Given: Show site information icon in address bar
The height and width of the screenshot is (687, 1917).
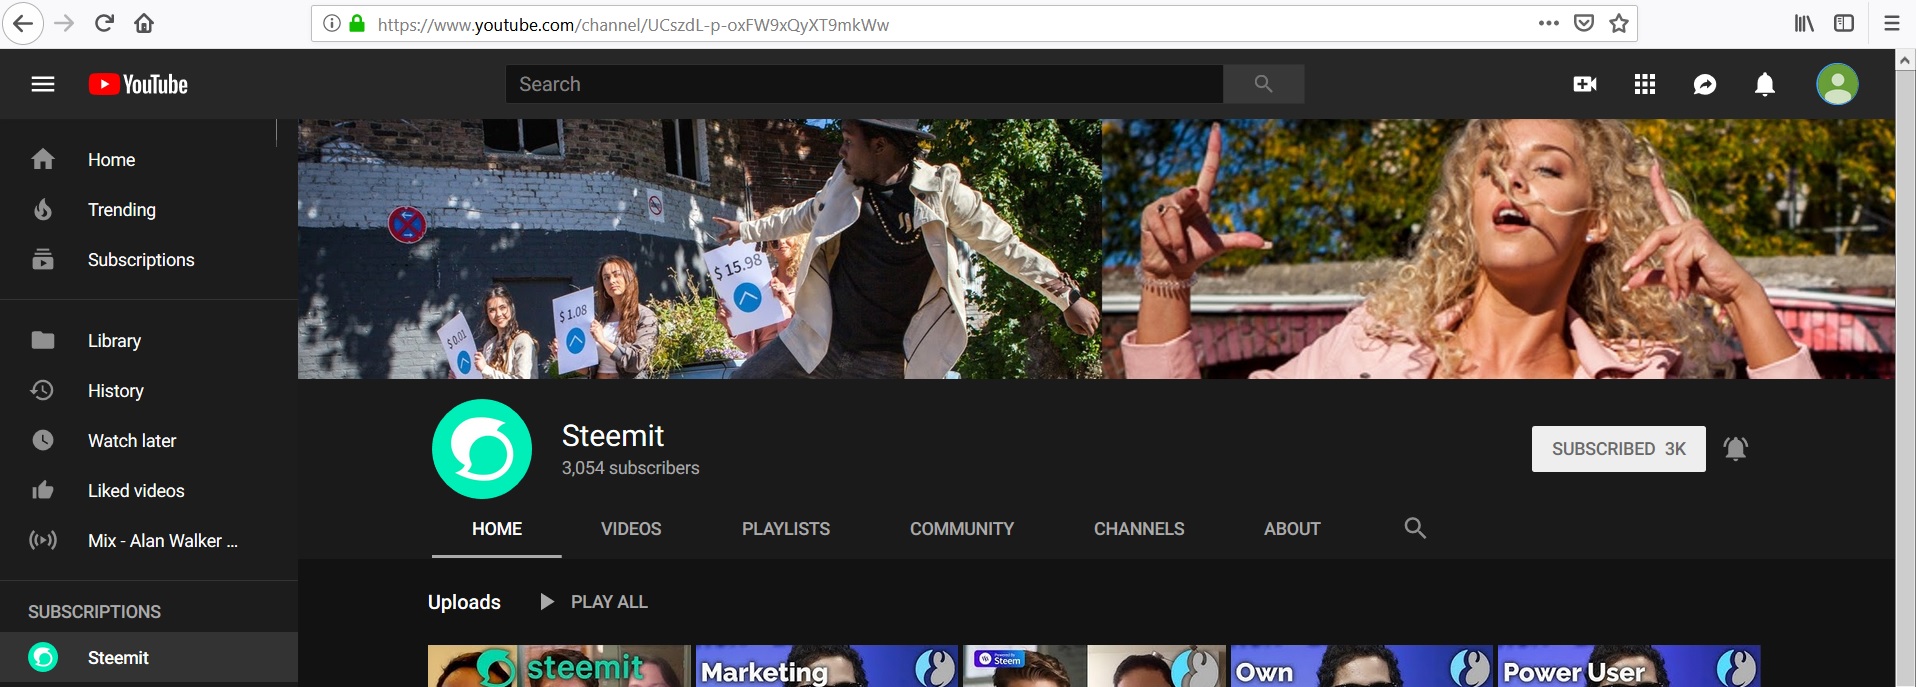Looking at the screenshot, I should click(332, 23).
